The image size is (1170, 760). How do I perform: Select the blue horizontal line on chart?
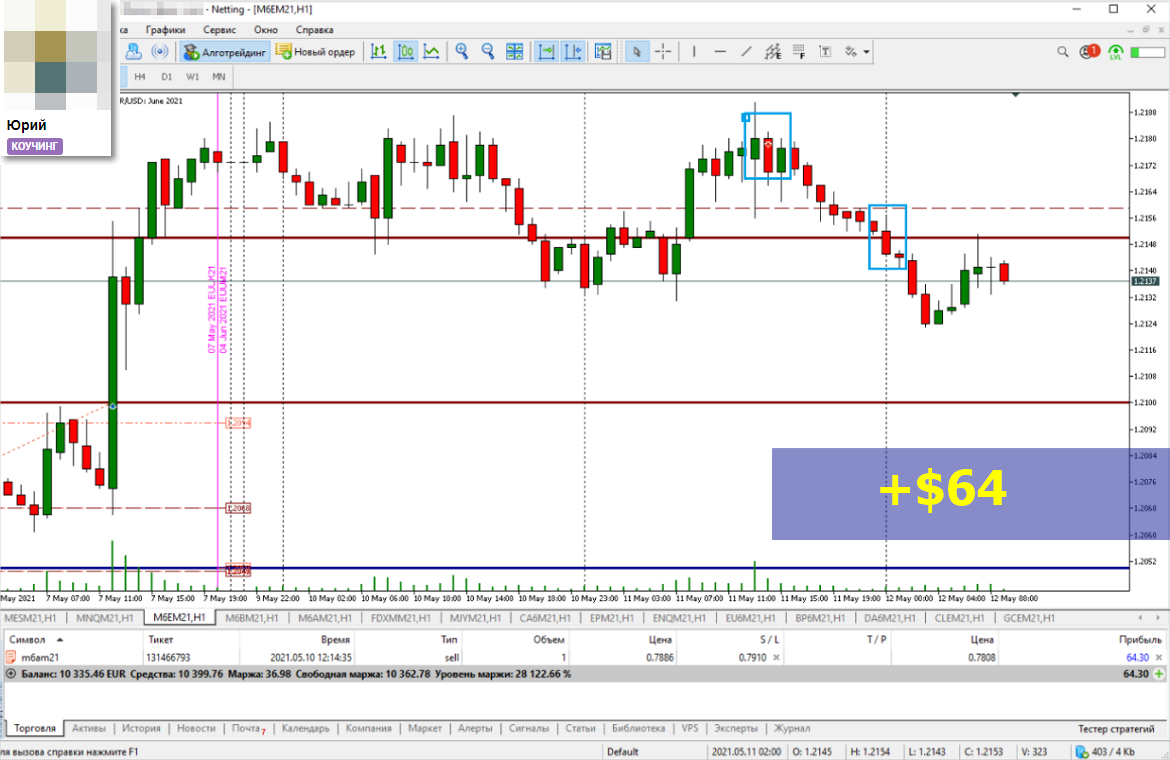tap(565, 568)
